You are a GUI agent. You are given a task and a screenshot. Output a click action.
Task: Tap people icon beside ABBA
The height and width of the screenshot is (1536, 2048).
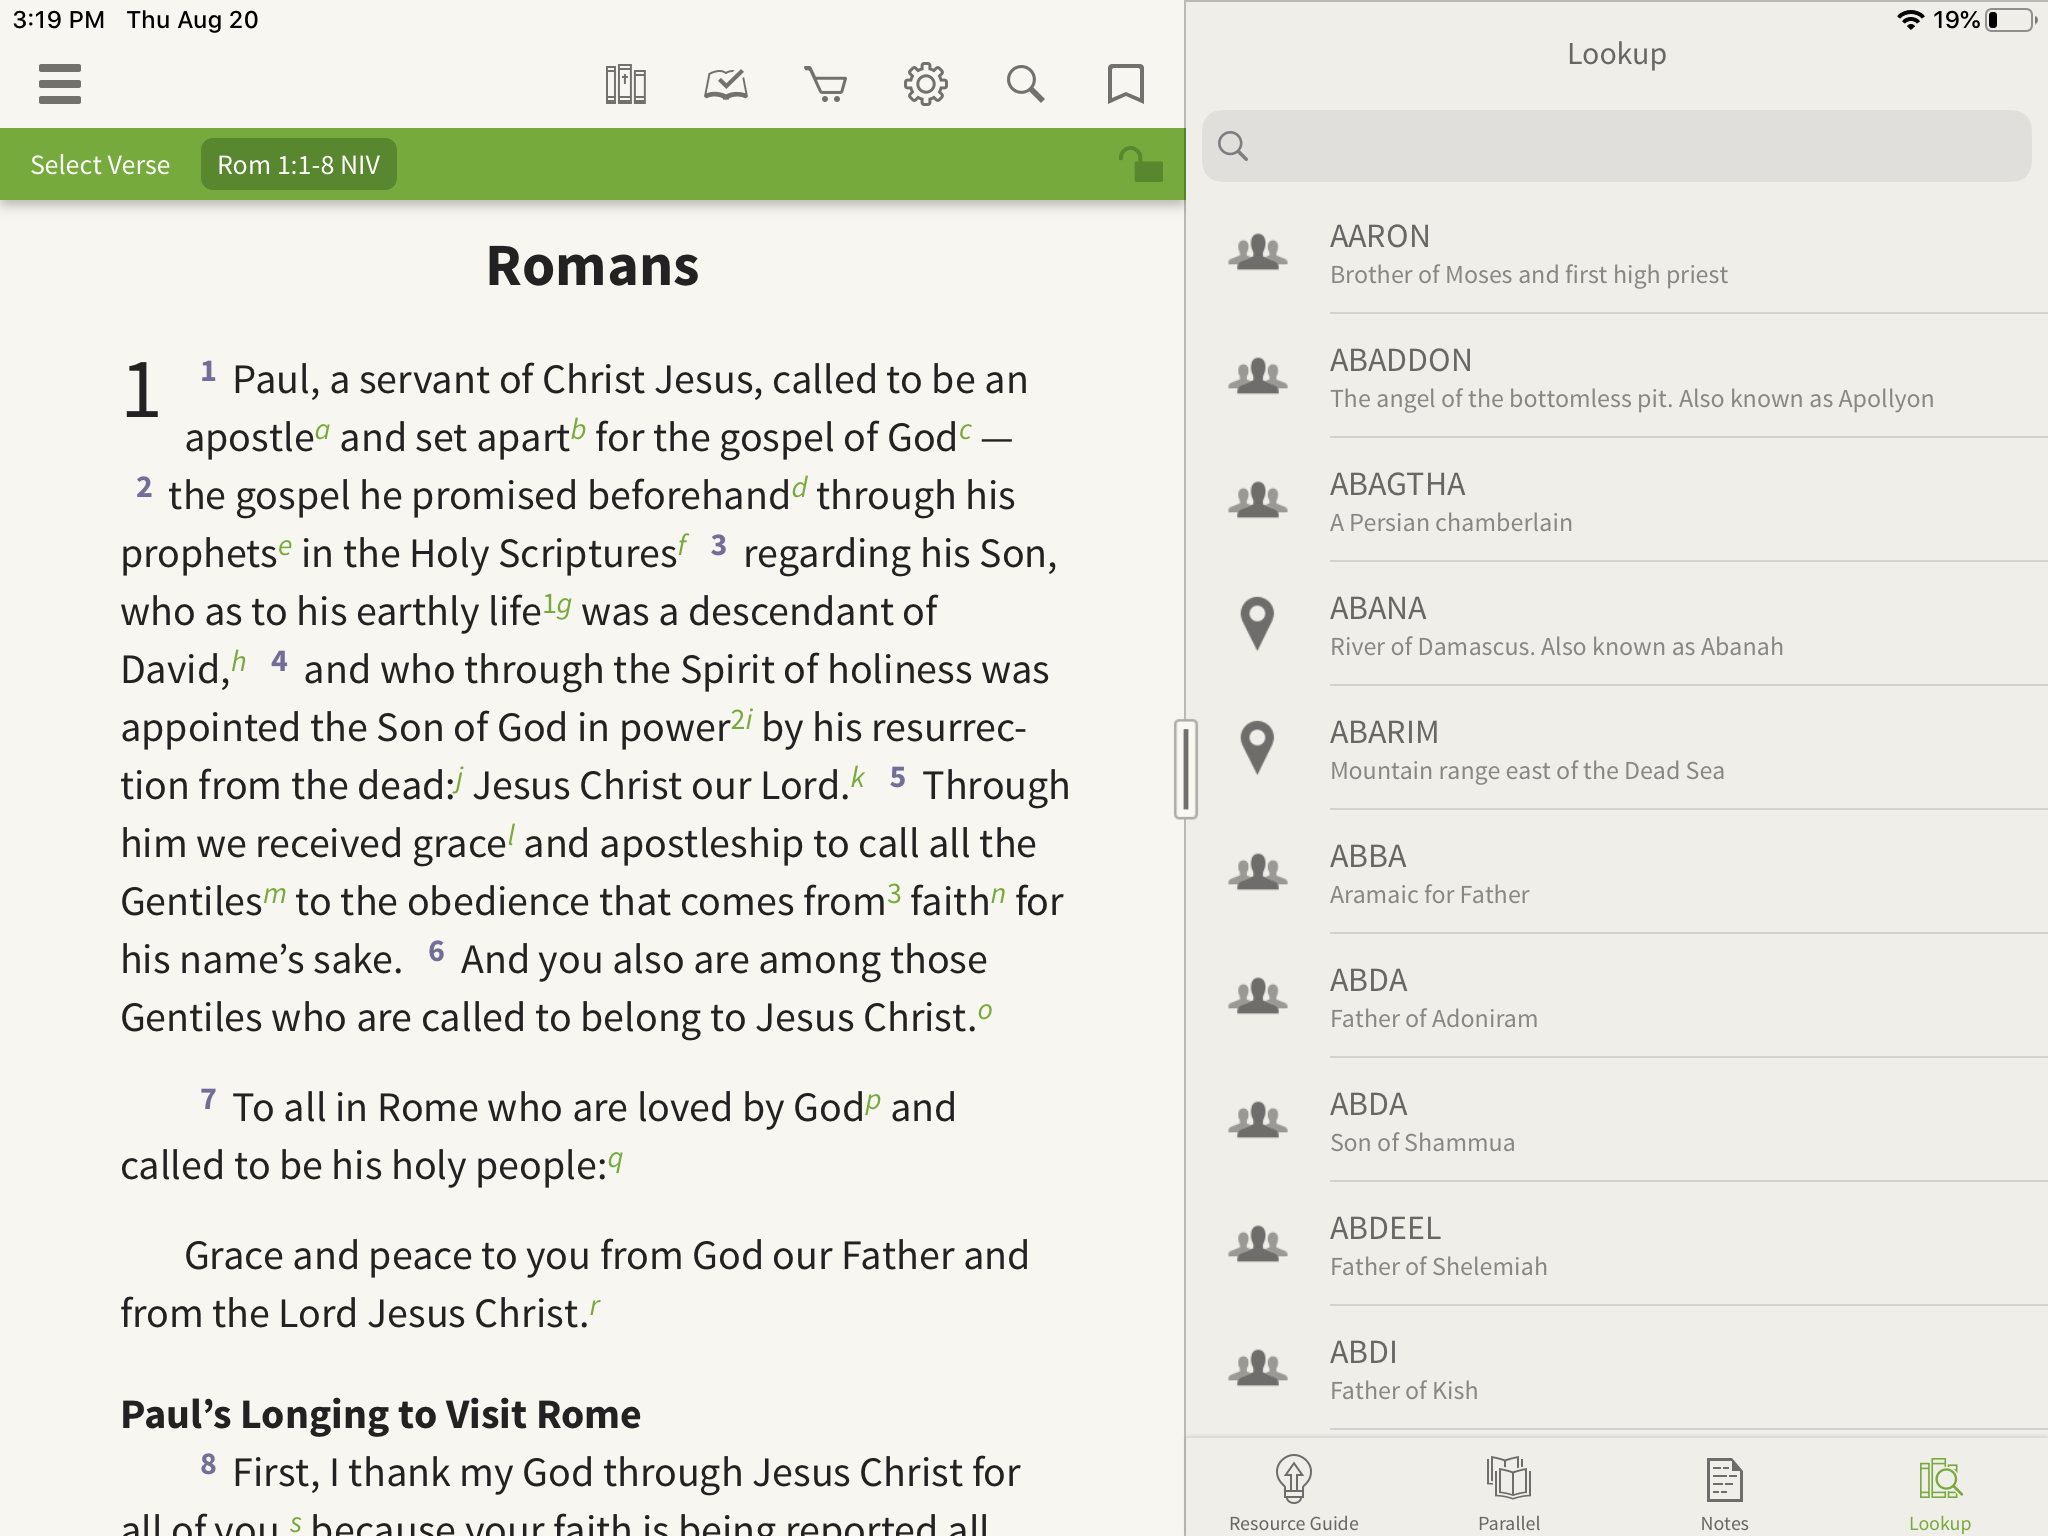pyautogui.click(x=1258, y=872)
